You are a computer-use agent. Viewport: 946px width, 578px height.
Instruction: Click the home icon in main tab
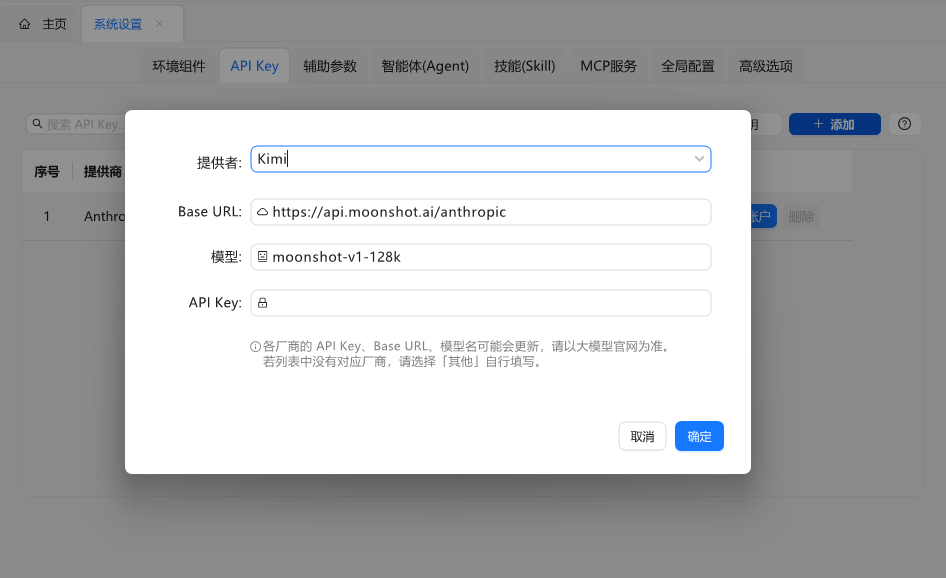pyautogui.click(x=25, y=24)
